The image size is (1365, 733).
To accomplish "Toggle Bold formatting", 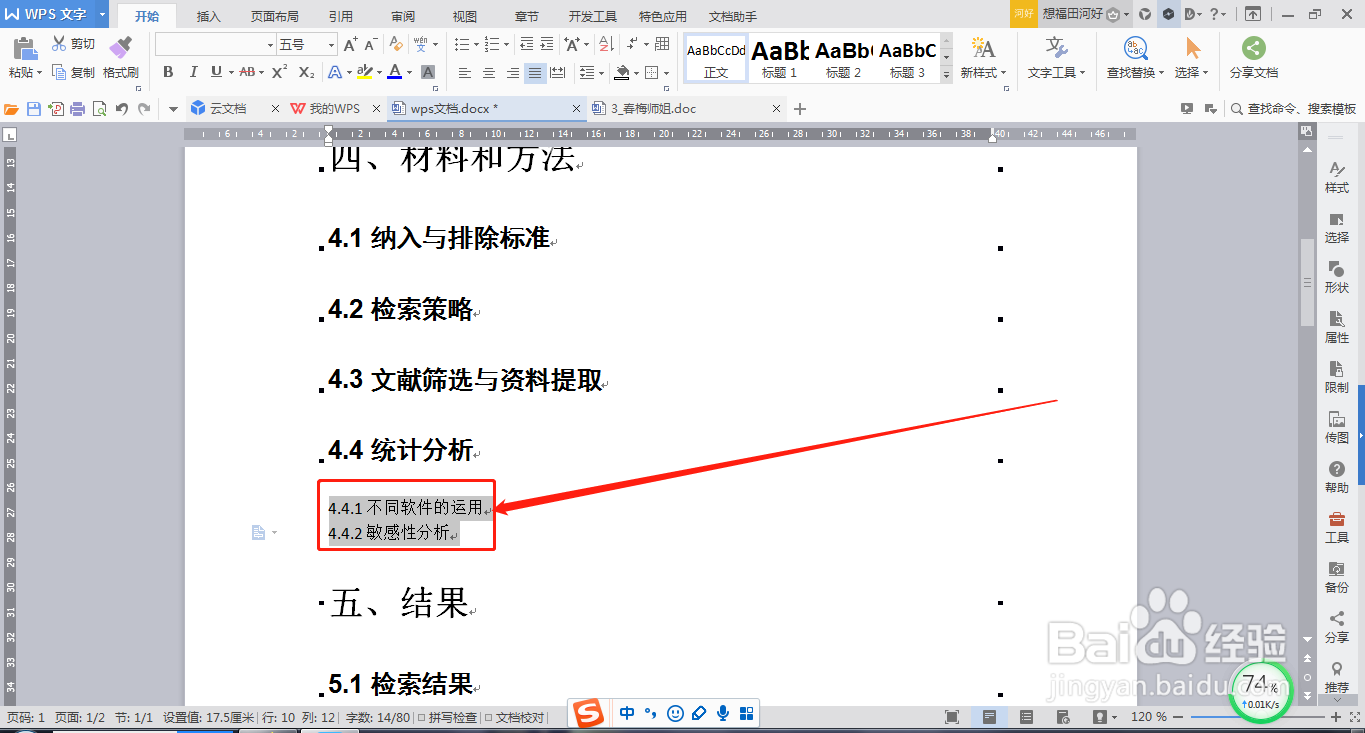I will pyautogui.click(x=168, y=72).
